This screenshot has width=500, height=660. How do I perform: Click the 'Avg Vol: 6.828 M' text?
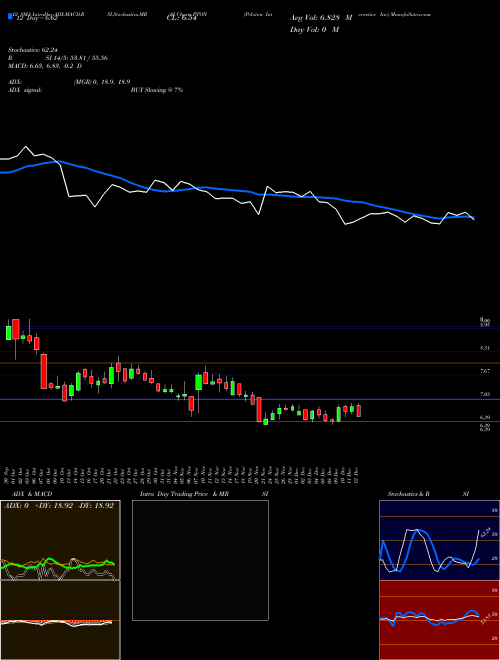[321, 18]
